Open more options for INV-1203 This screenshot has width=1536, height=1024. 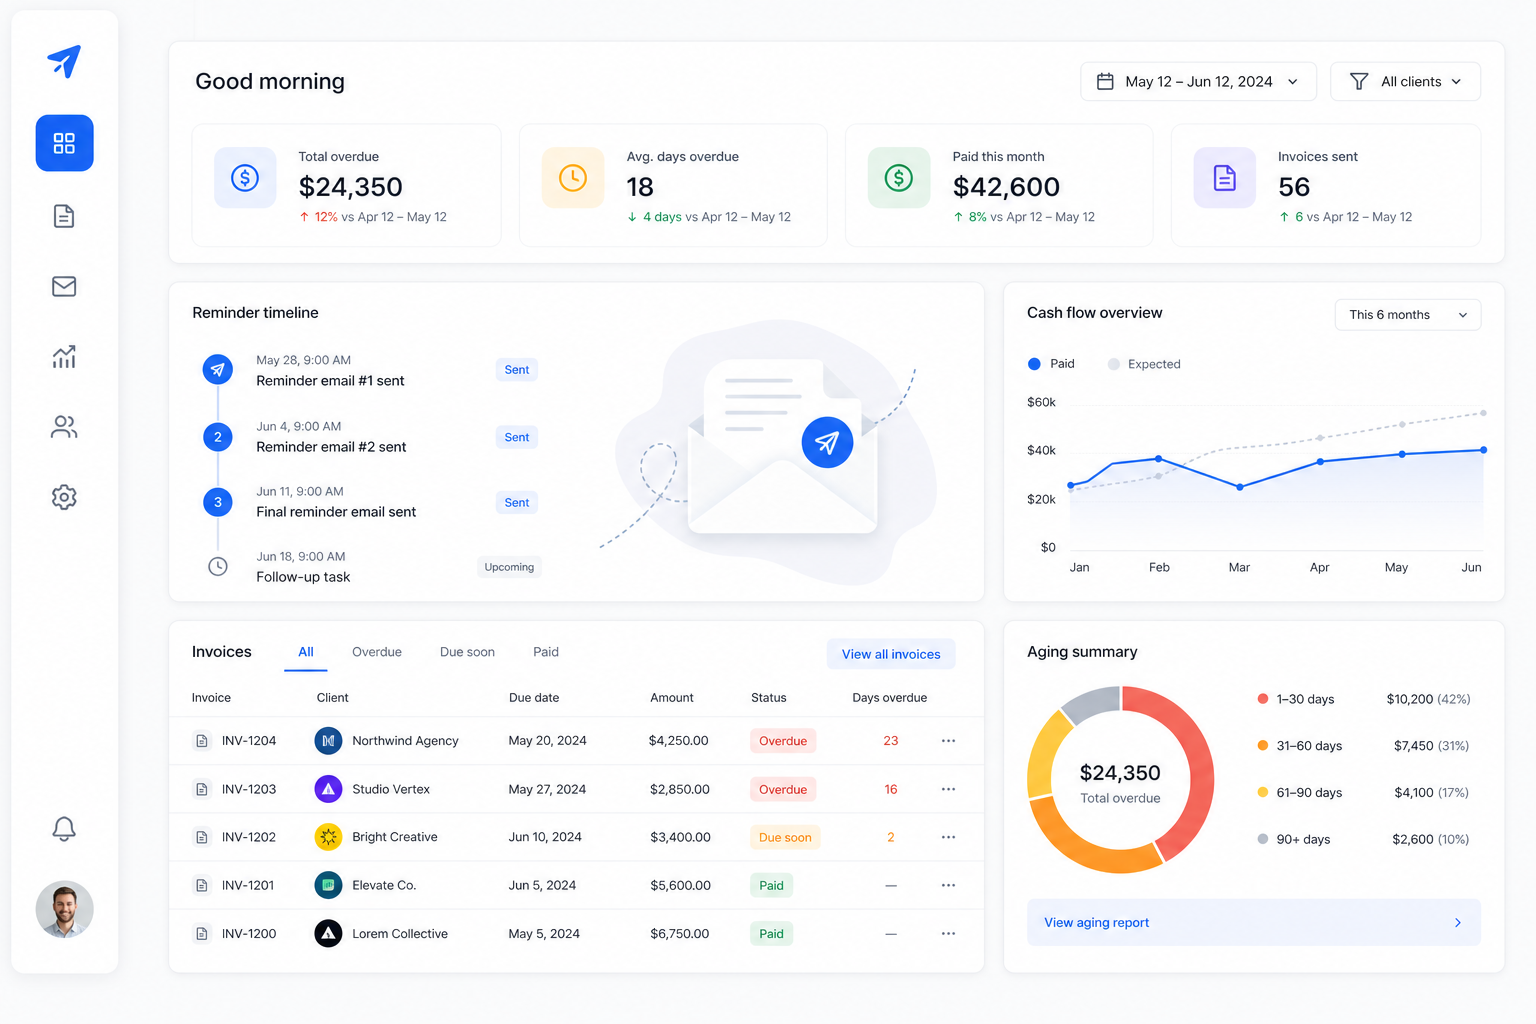tap(948, 789)
